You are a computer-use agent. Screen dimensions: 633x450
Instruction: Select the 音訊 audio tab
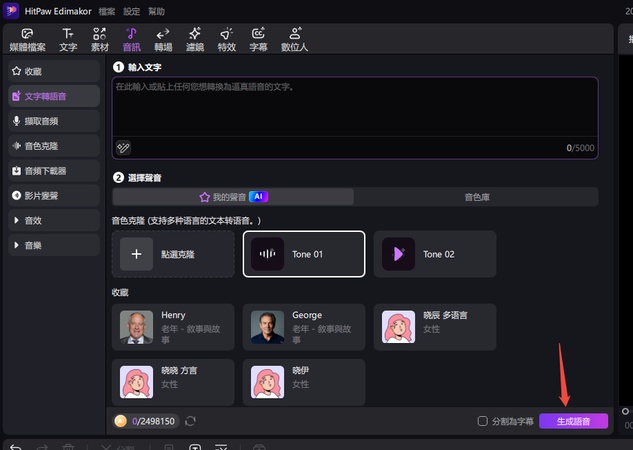tap(132, 40)
